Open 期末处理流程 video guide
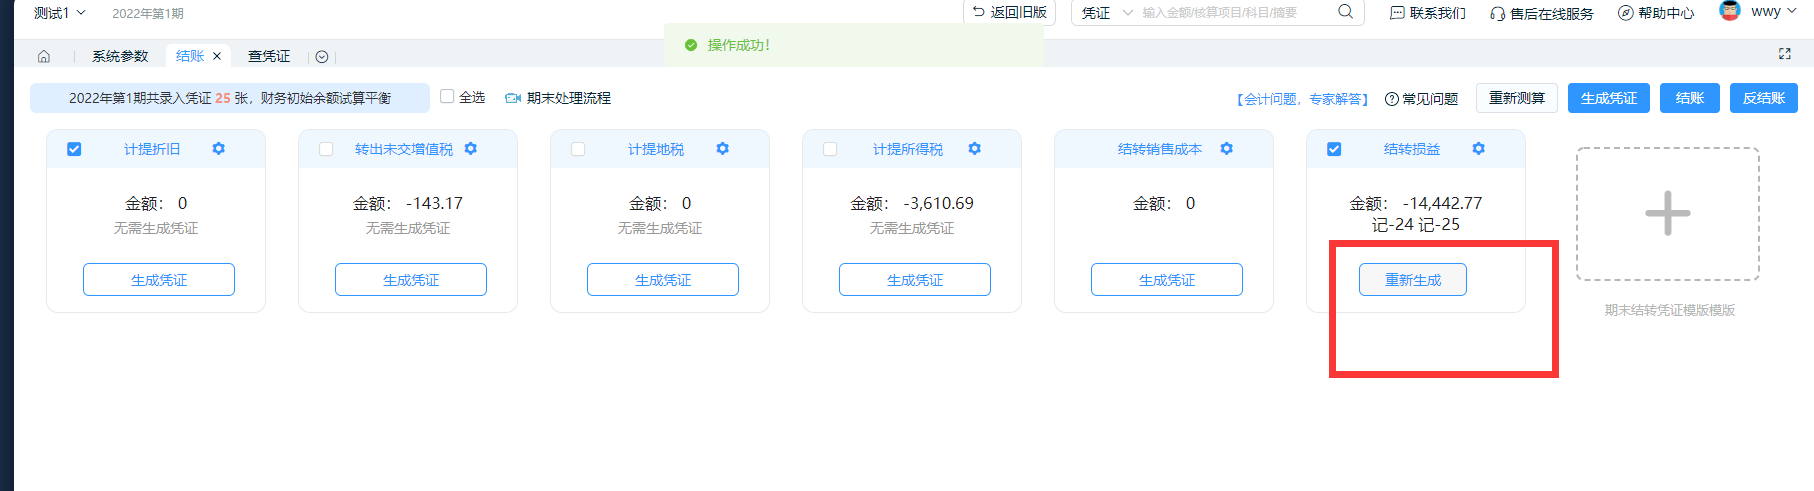 point(558,98)
